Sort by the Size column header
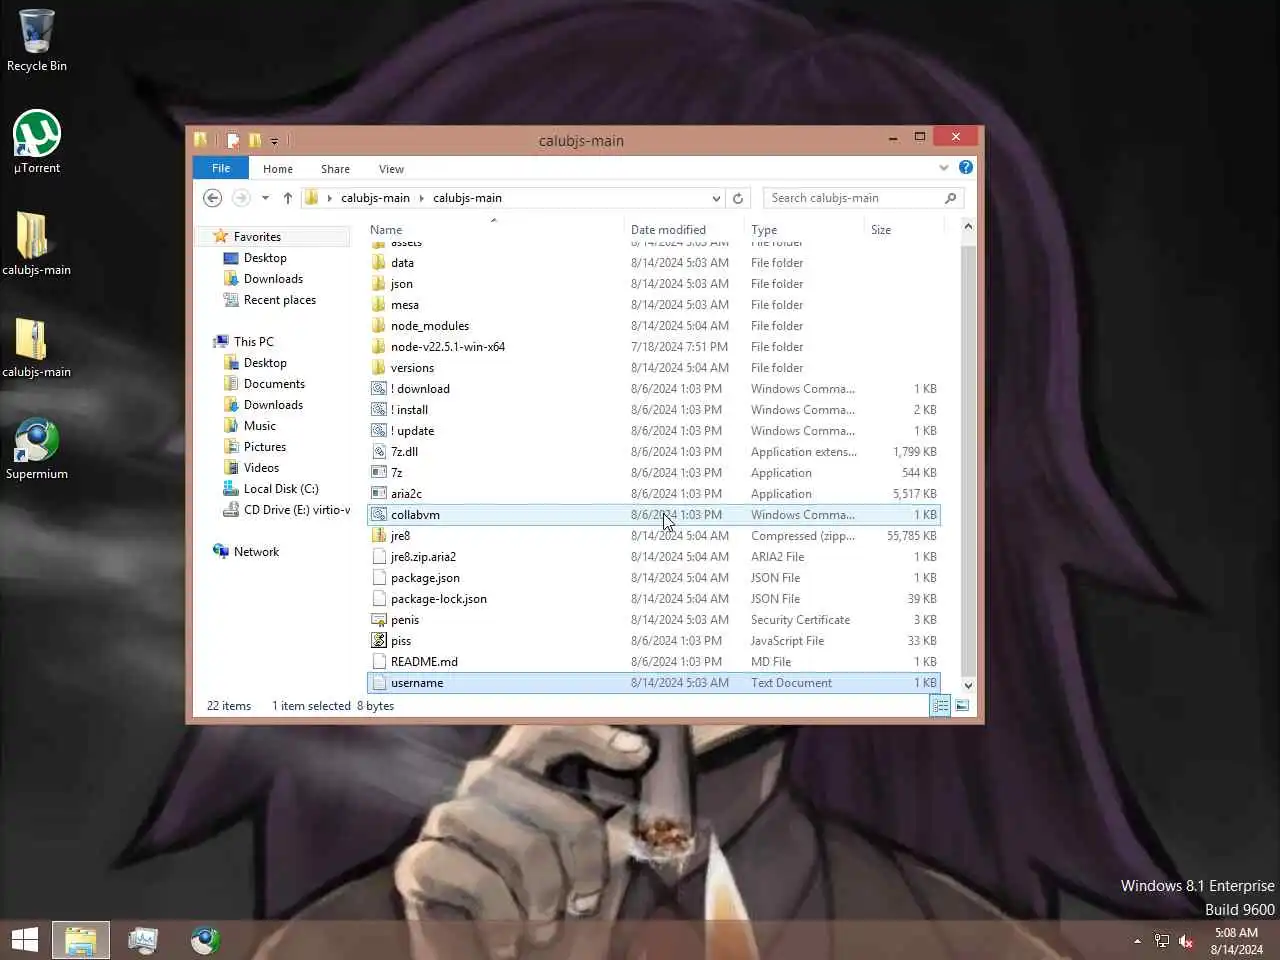The width and height of the screenshot is (1280, 960). coord(902,230)
